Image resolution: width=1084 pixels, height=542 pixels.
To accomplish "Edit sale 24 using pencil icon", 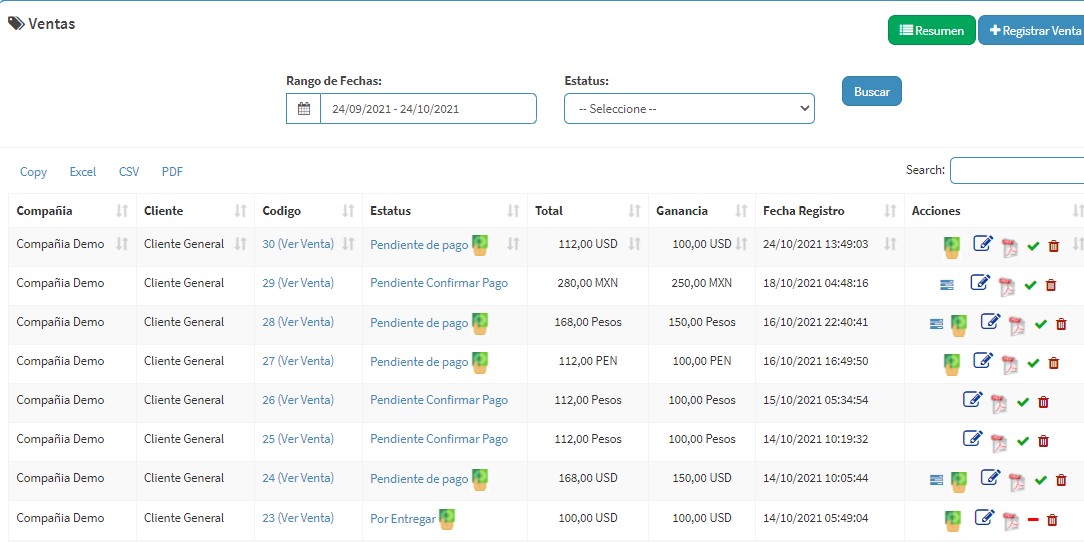I will point(991,477).
